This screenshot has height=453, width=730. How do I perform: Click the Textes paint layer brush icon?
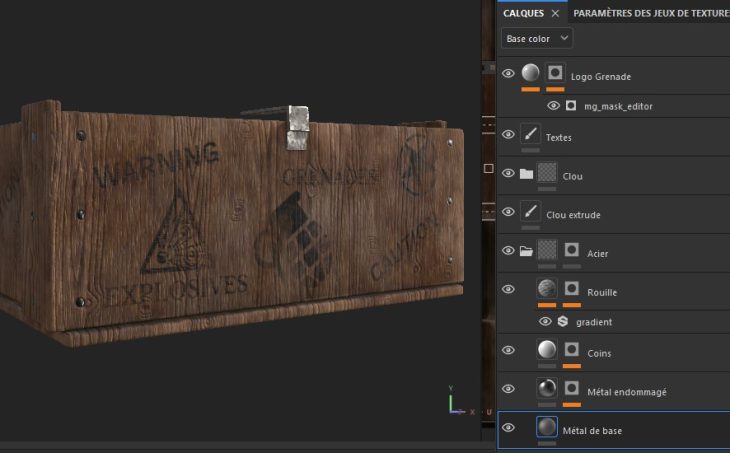tap(530, 134)
